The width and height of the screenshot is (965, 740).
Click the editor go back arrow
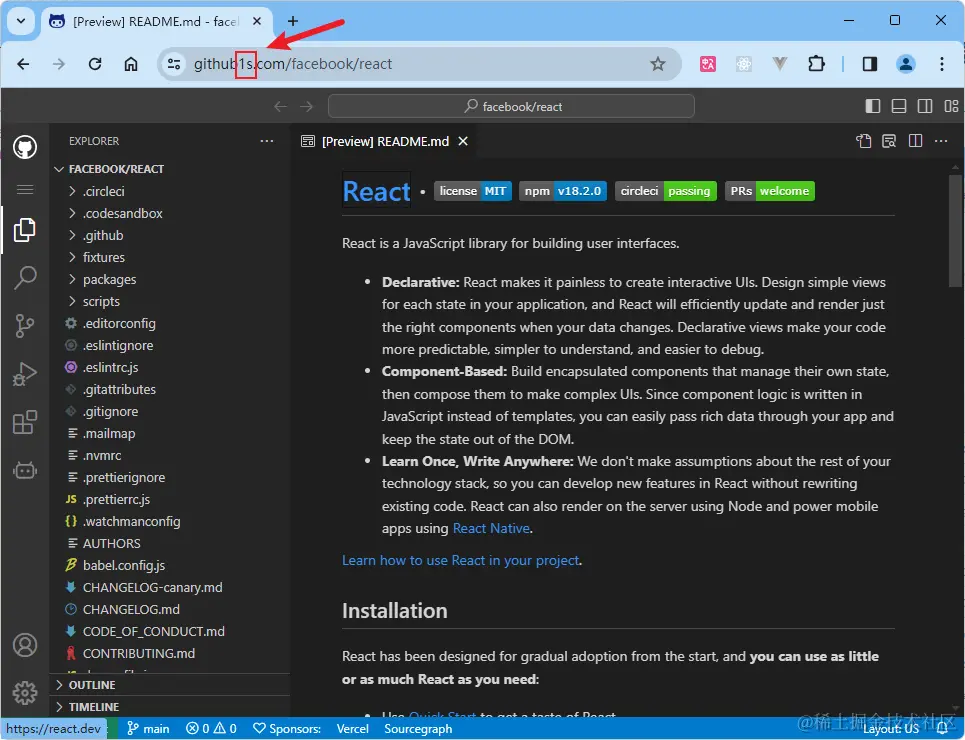click(x=281, y=107)
